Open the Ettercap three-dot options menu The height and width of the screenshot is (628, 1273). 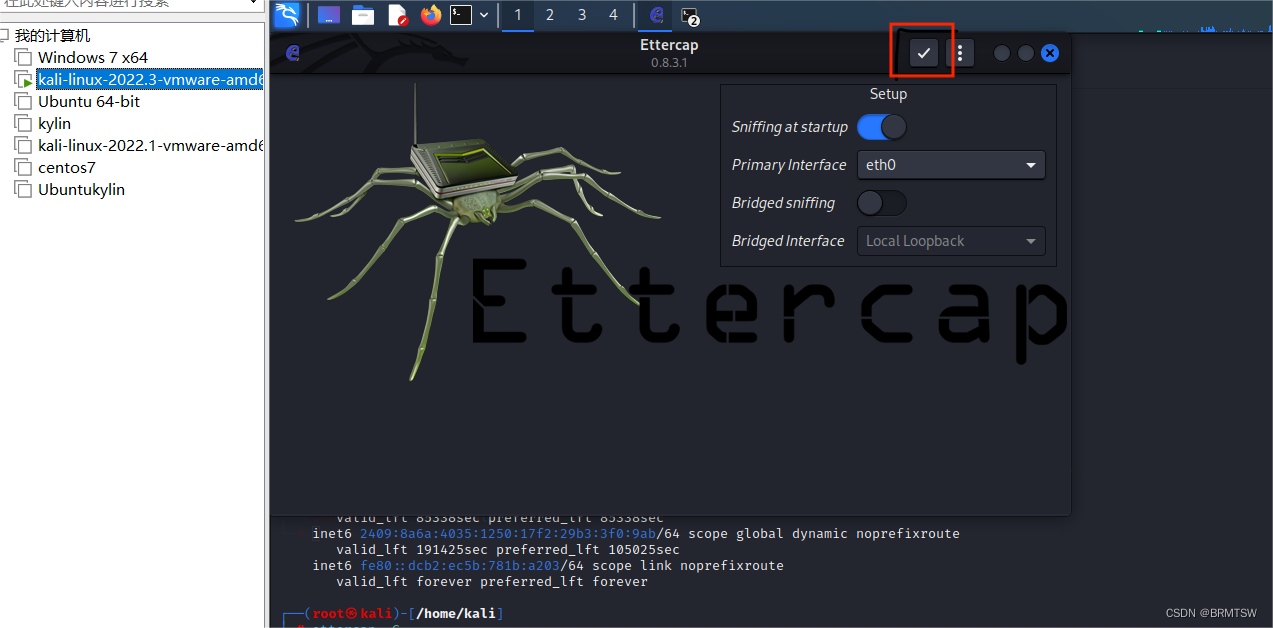(960, 53)
